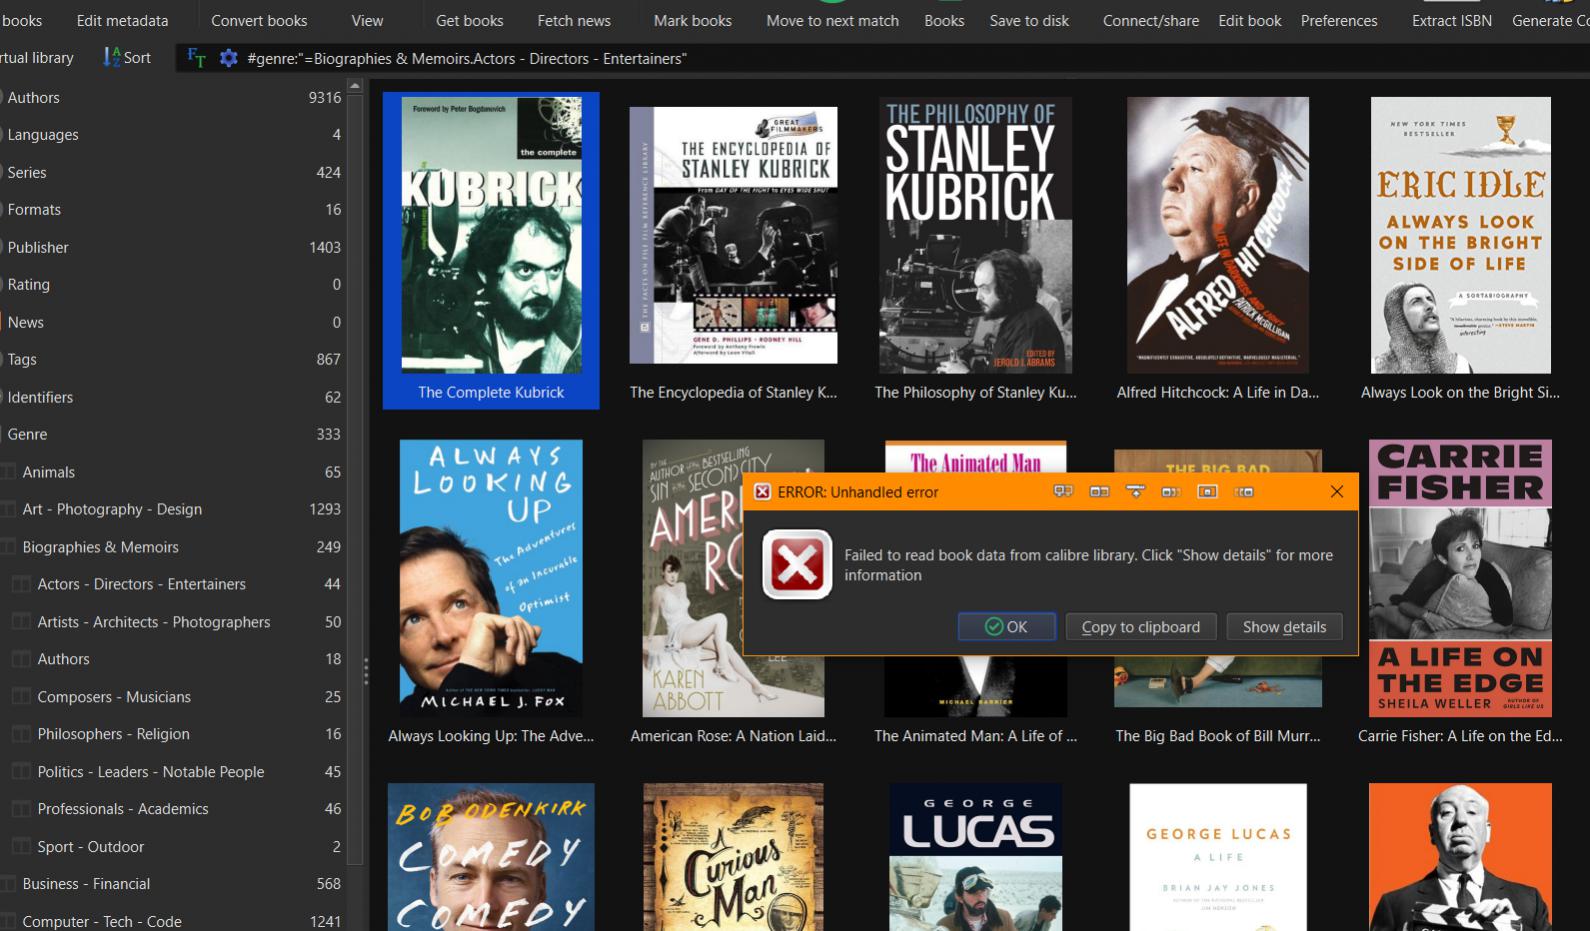
Task: Click Edit book in toolbar
Action: (x=1250, y=20)
